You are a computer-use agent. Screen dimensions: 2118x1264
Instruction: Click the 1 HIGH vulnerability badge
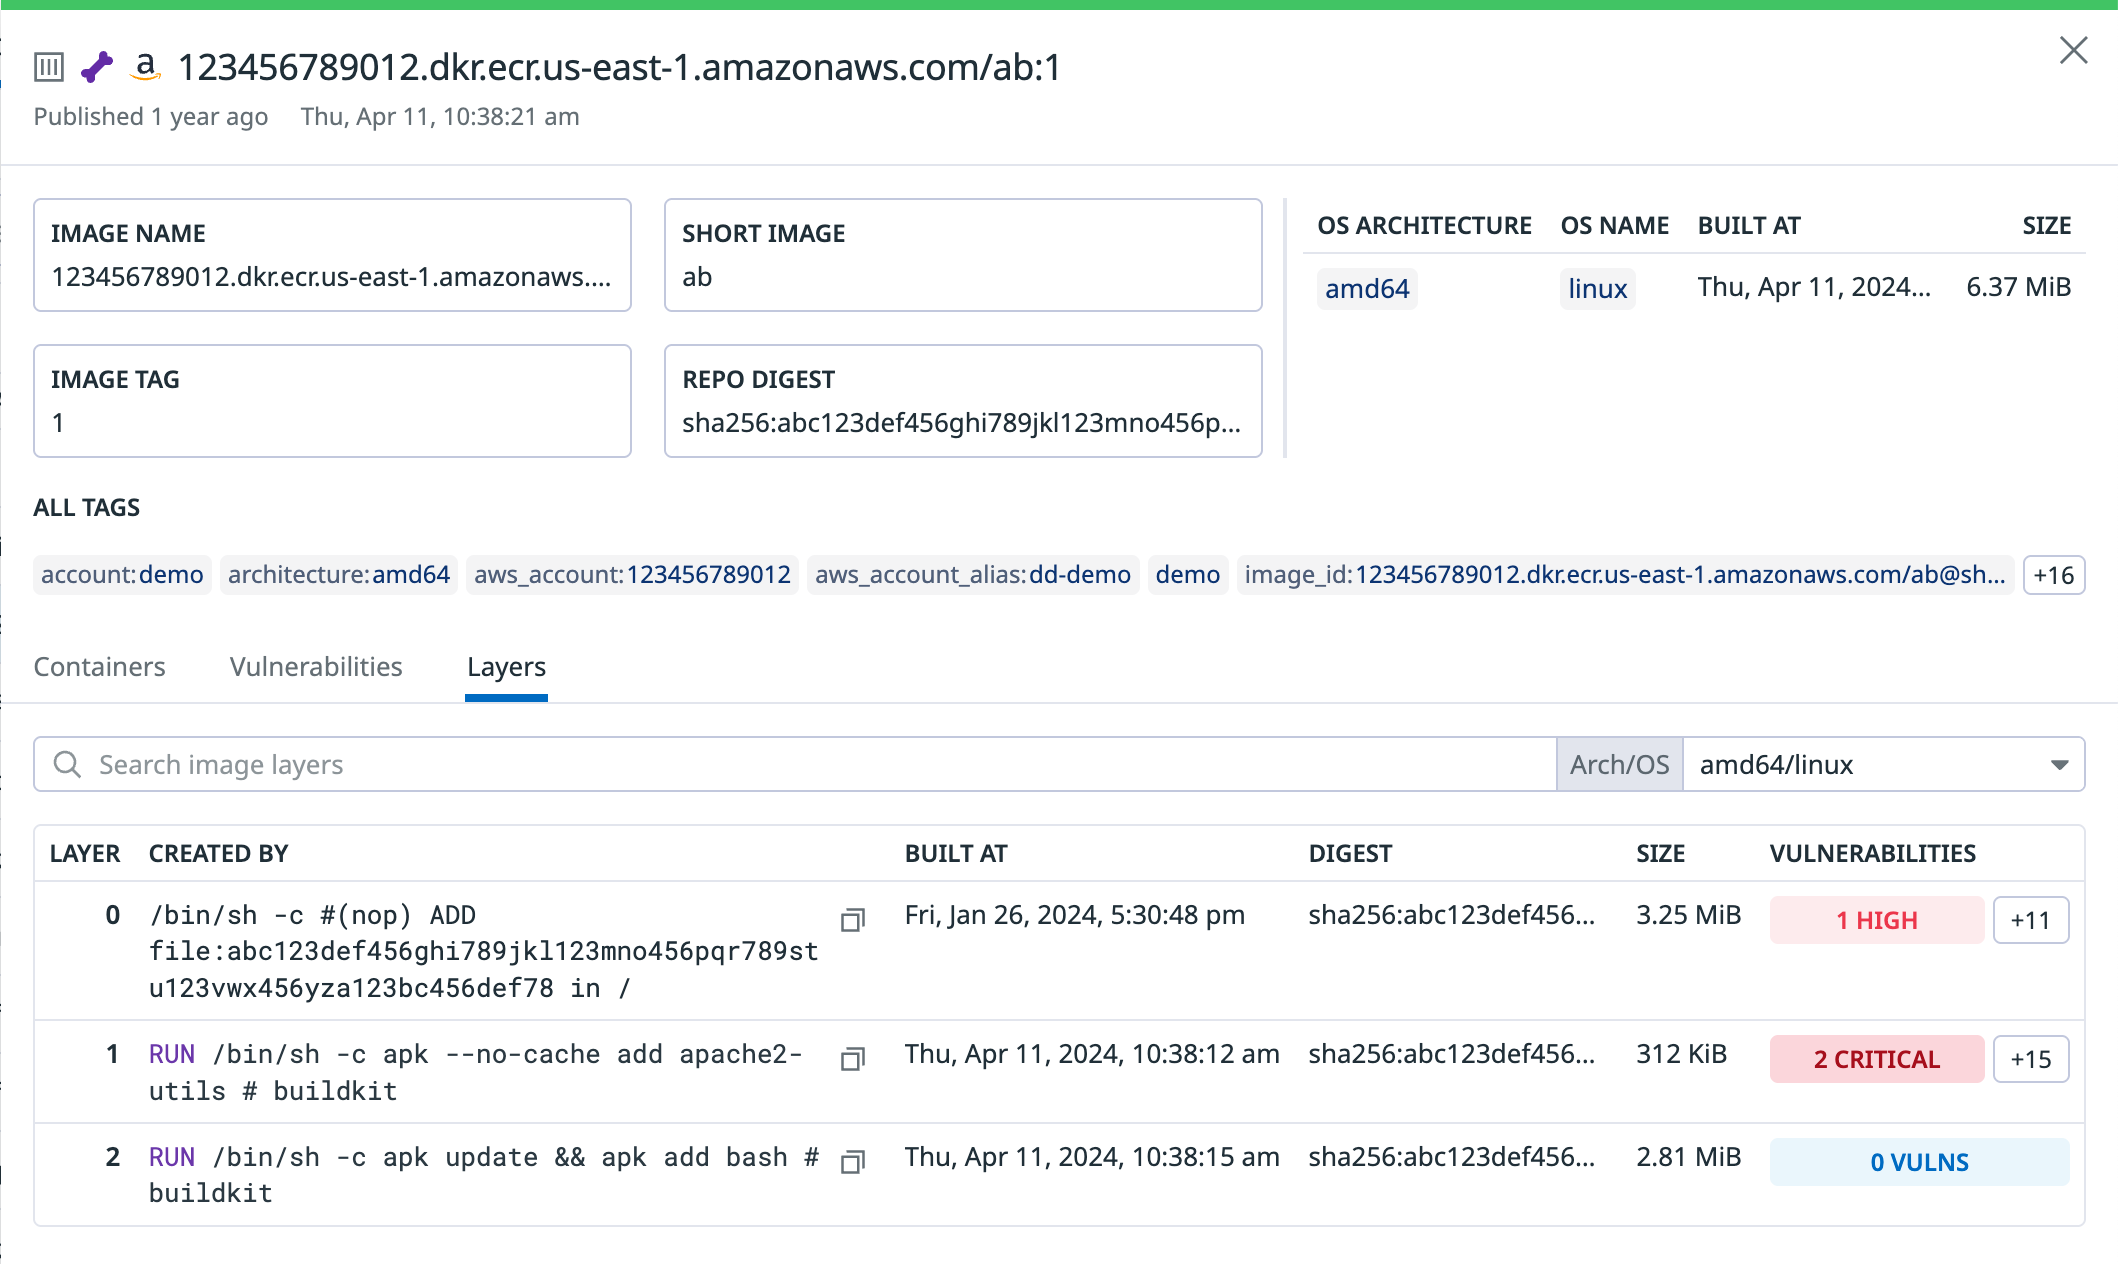[x=1876, y=920]
